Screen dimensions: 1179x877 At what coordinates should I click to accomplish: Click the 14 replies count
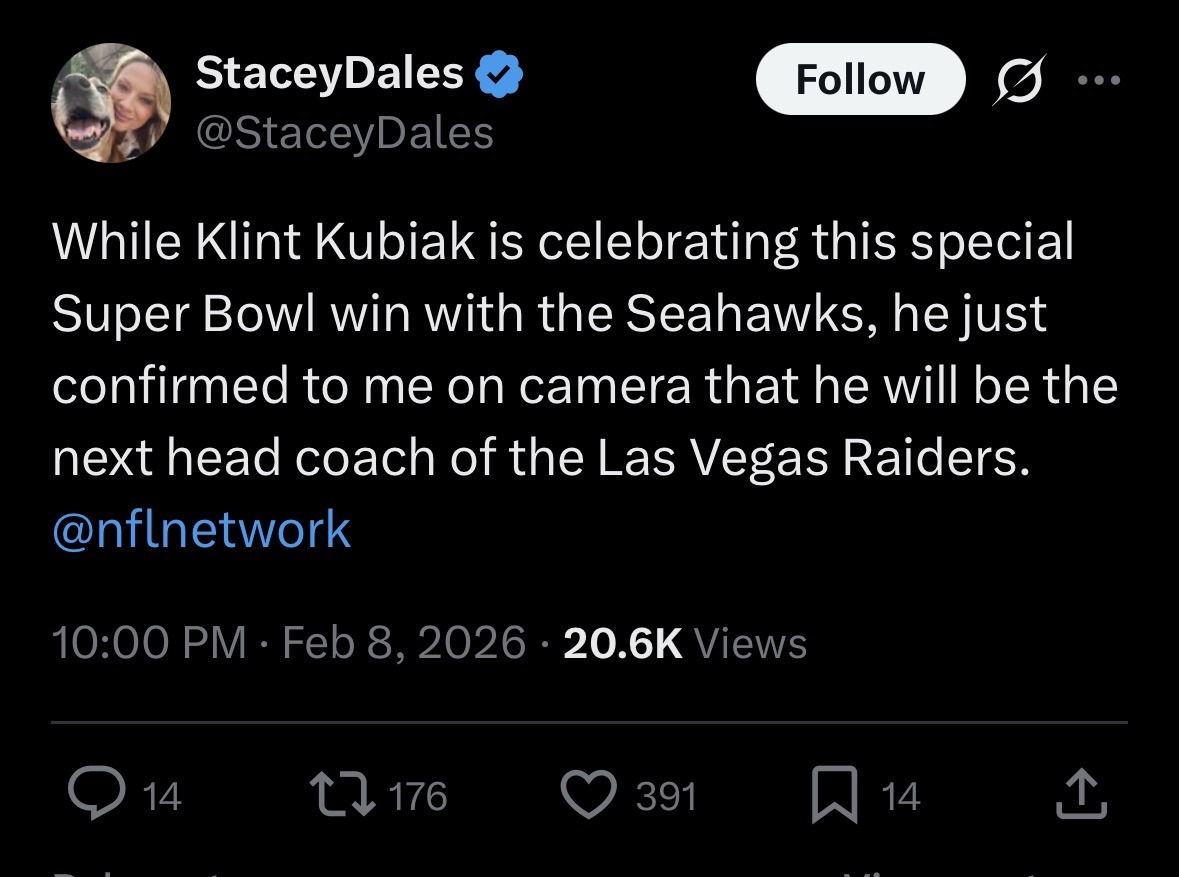point(162,796)
